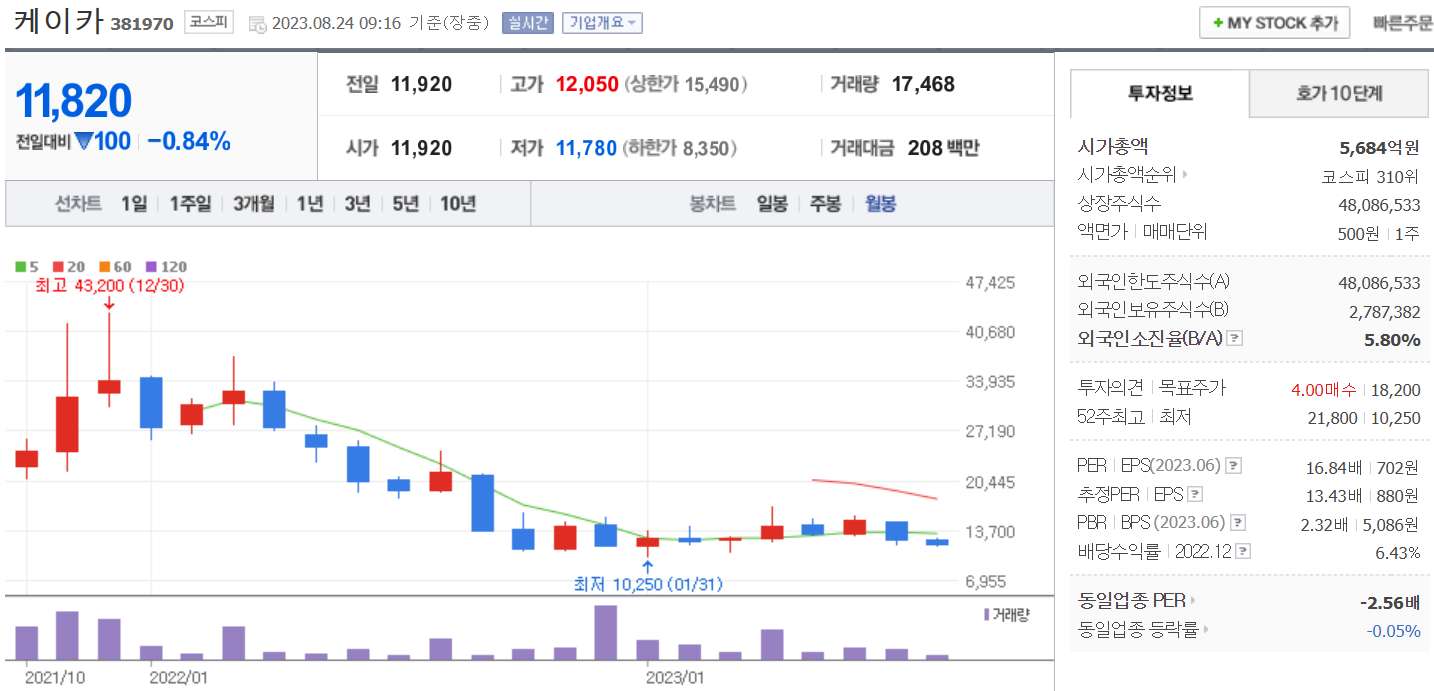Click the purple 120 moving average legend
This screenshot has width=1434, height=691.
click(166, 267)
